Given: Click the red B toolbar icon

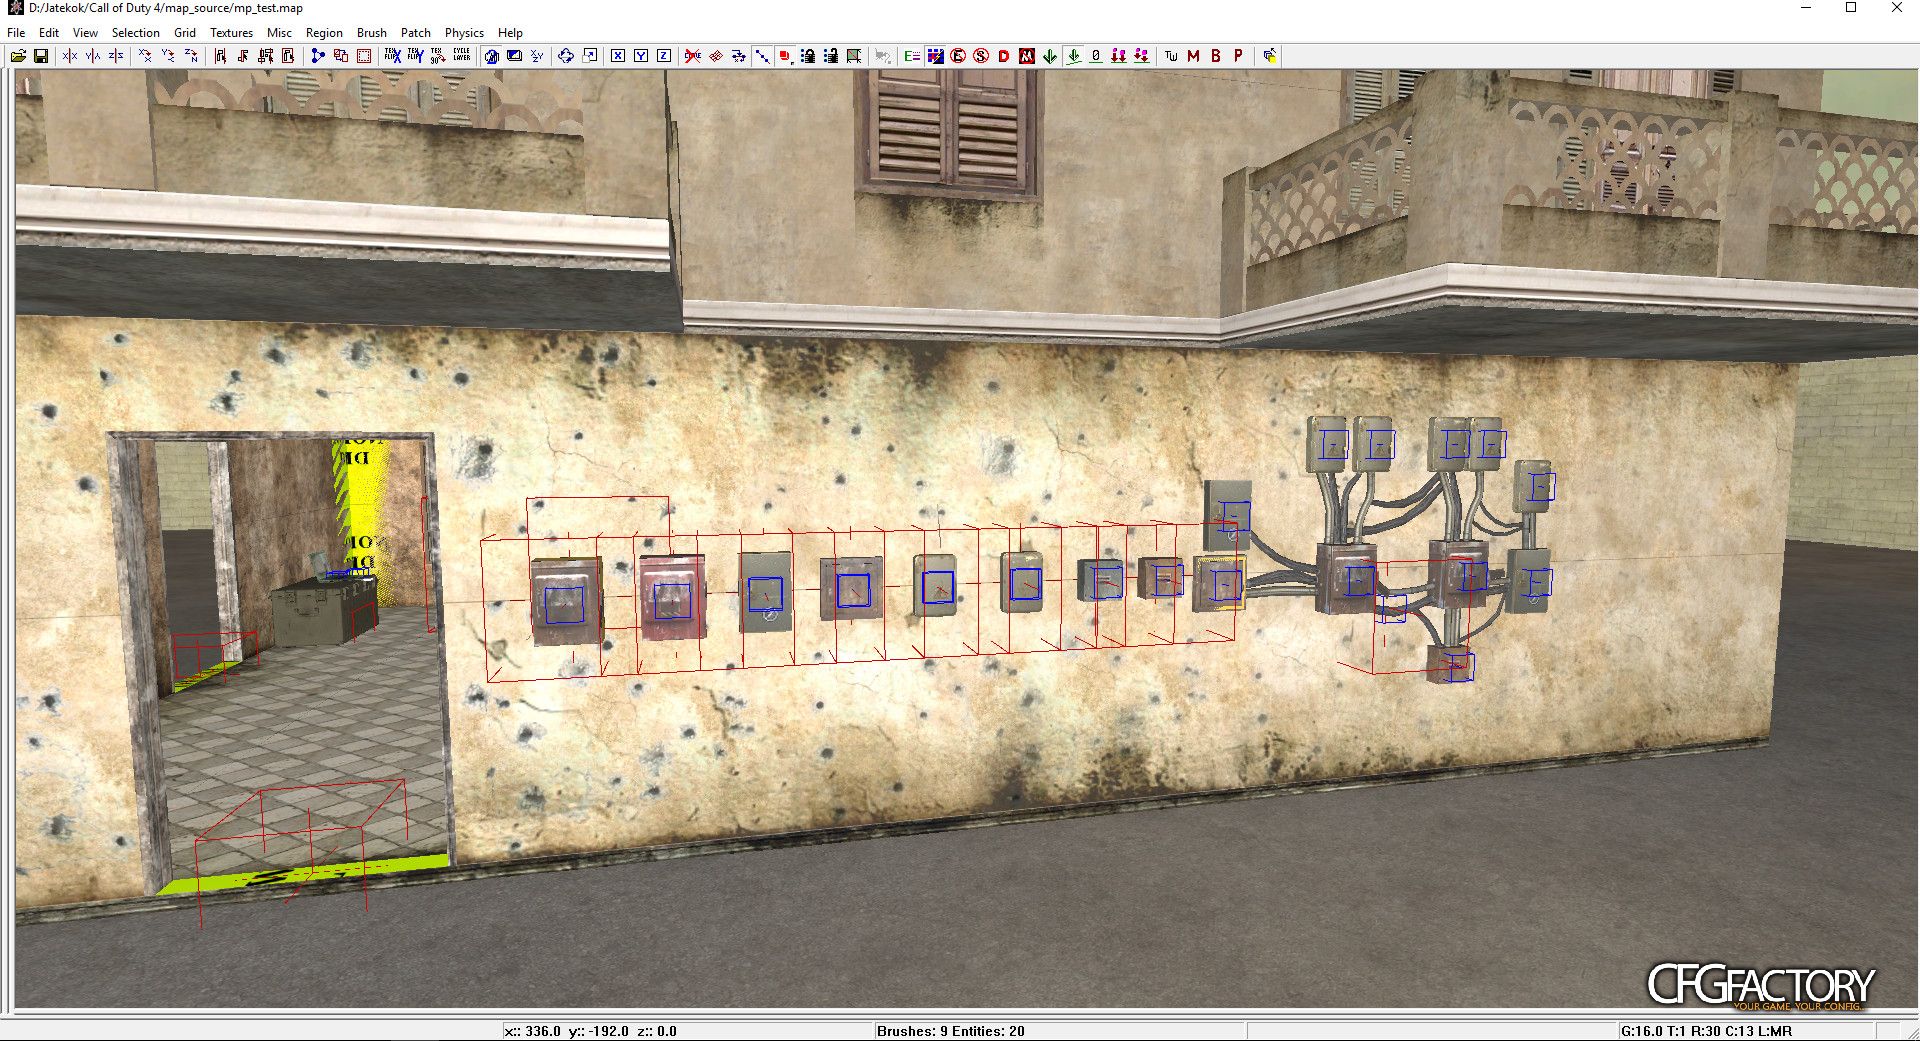Looking at the screenshot, I should tap(1216, 56).
